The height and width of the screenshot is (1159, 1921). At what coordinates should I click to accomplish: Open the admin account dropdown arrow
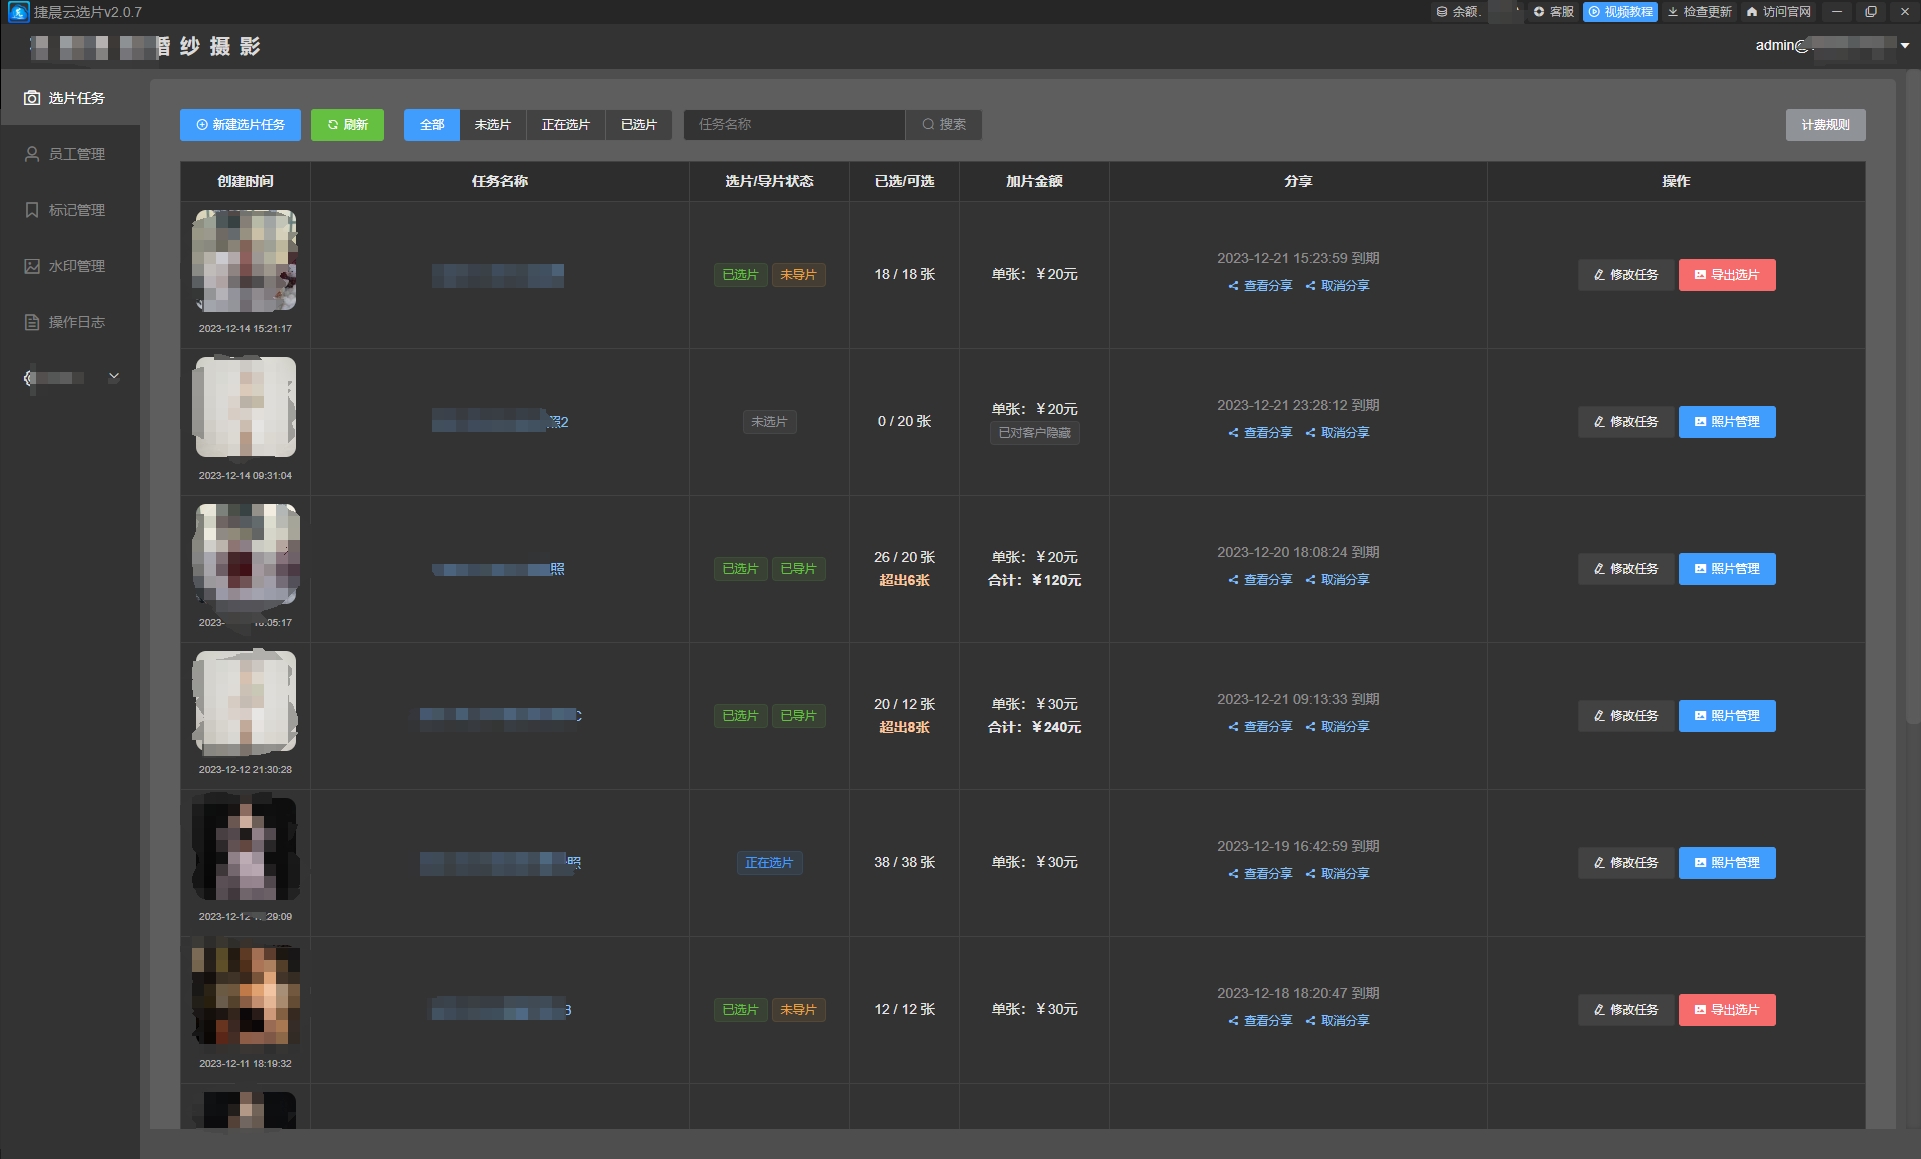[1905, 46]
